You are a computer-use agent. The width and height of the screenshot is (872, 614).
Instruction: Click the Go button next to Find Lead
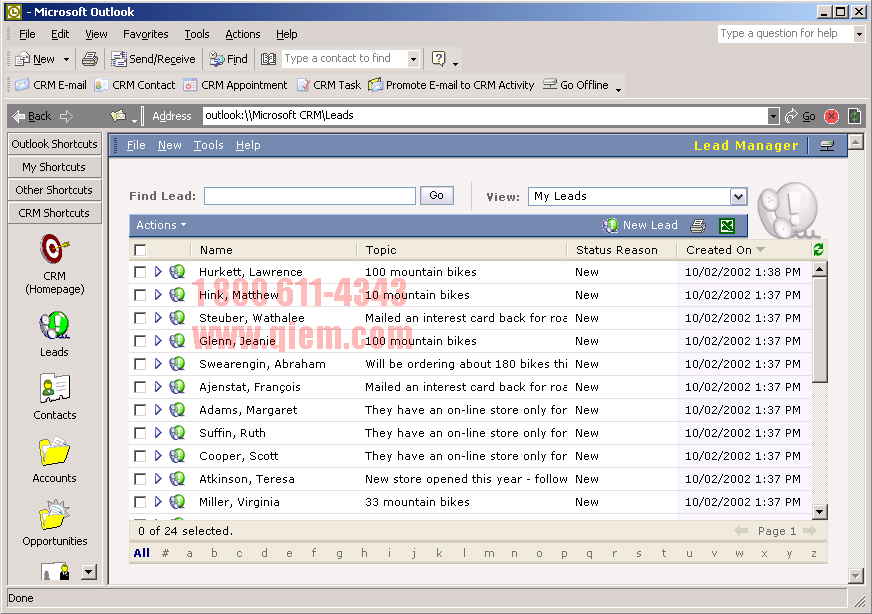point(437,195)
